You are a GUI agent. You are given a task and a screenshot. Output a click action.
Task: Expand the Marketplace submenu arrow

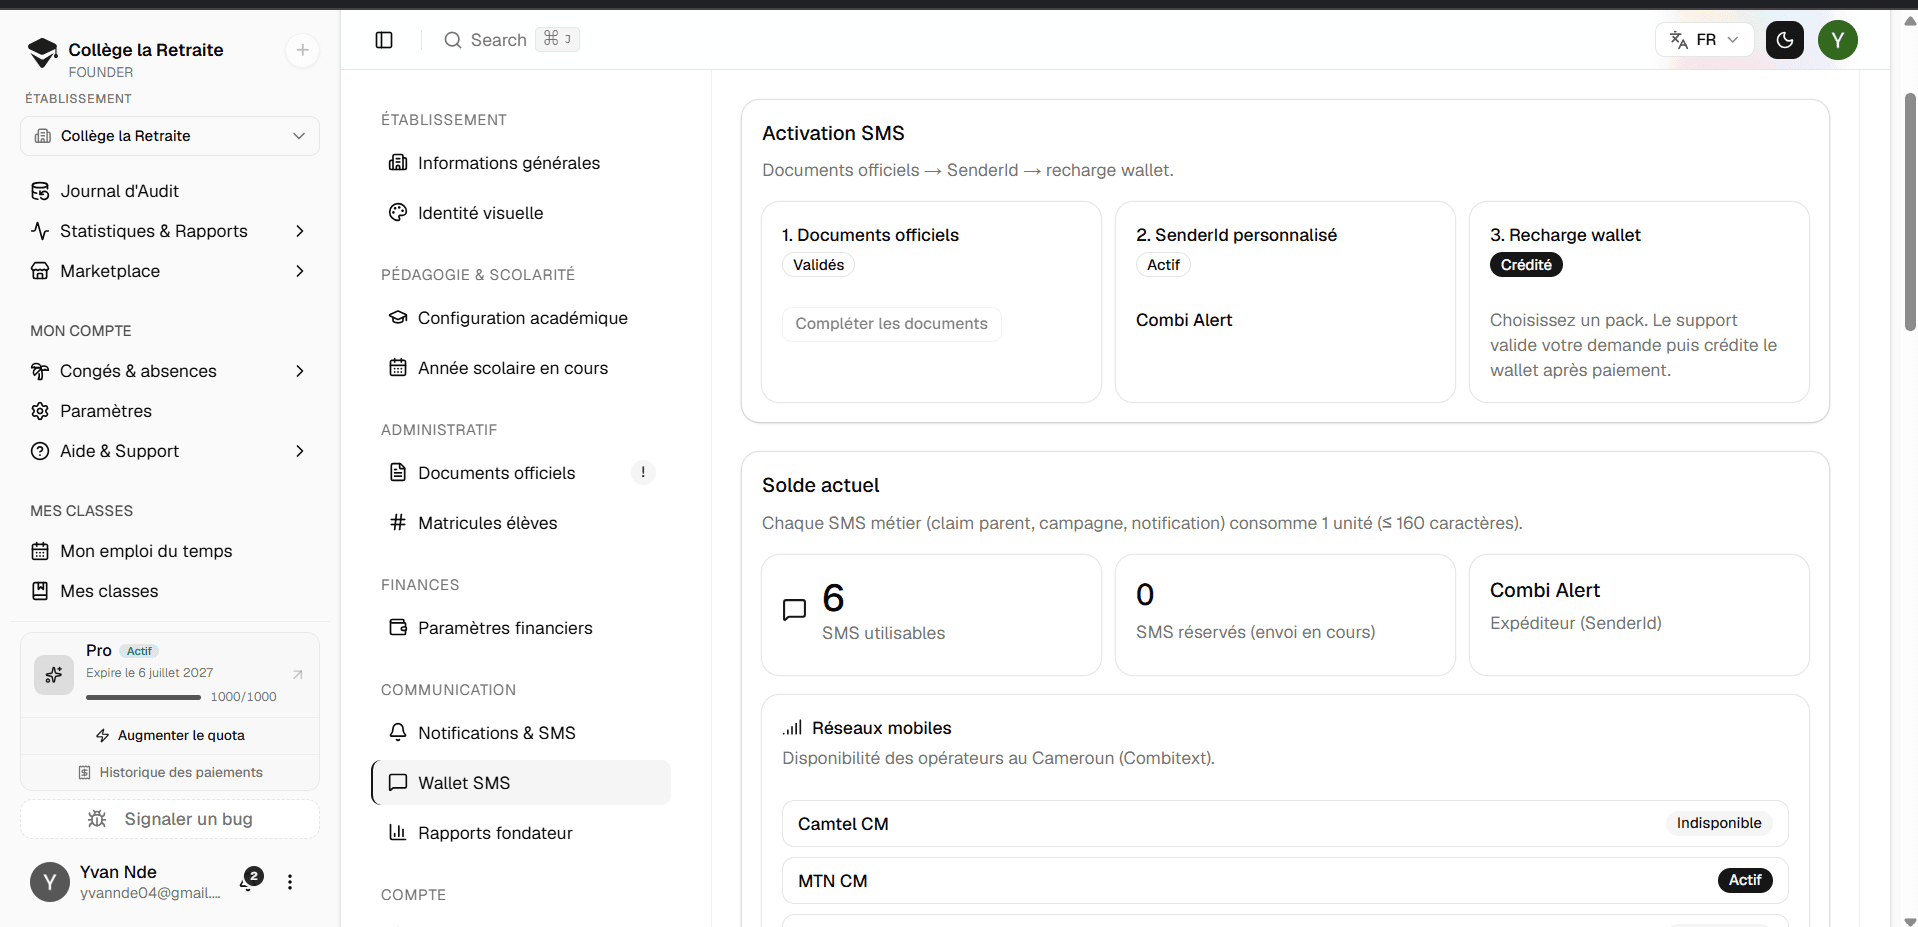click(299, 271)
